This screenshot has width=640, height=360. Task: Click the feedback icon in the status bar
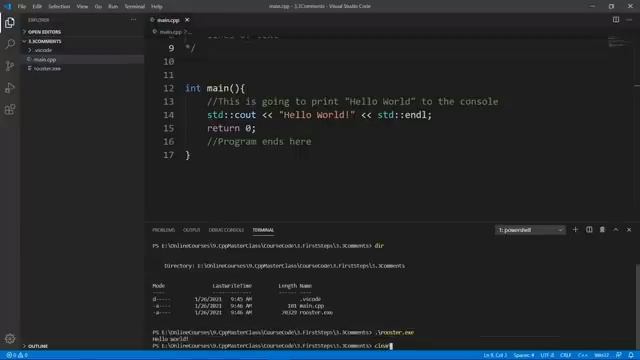(619, 355)
